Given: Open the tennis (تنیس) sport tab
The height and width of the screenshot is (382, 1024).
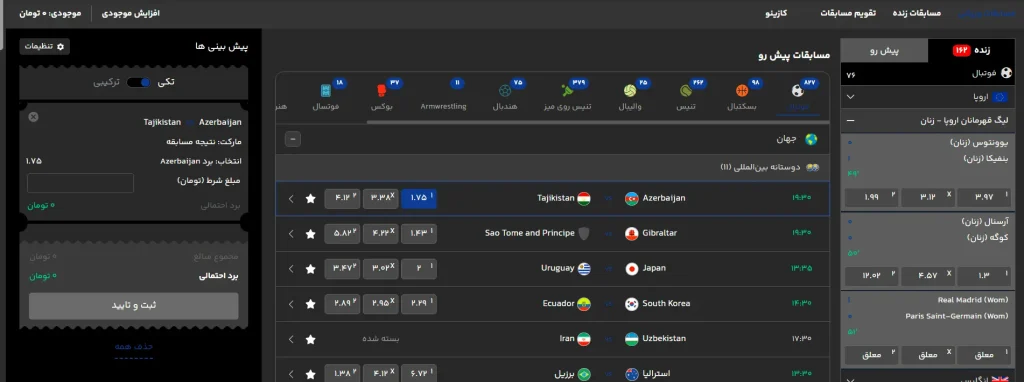Looking at the screenshot, I should click(x=686, y=96).
